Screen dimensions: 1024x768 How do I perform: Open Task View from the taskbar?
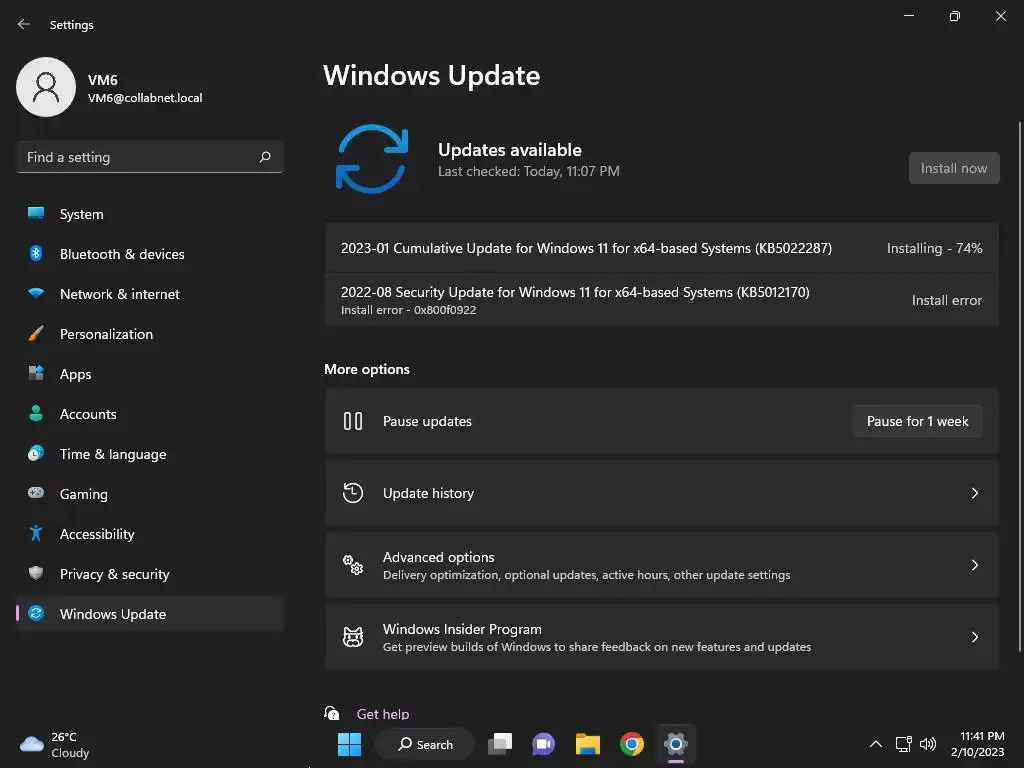coord(500,744)
